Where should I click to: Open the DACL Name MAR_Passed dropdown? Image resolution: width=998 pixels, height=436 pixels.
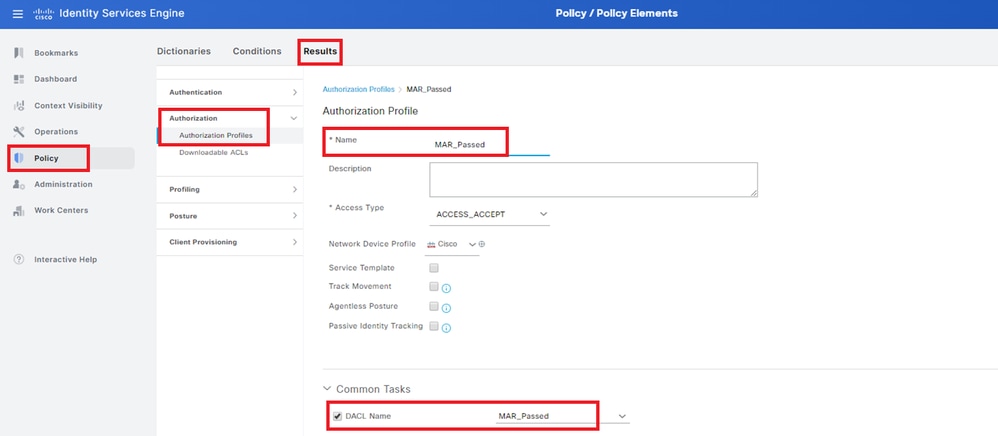563,416
